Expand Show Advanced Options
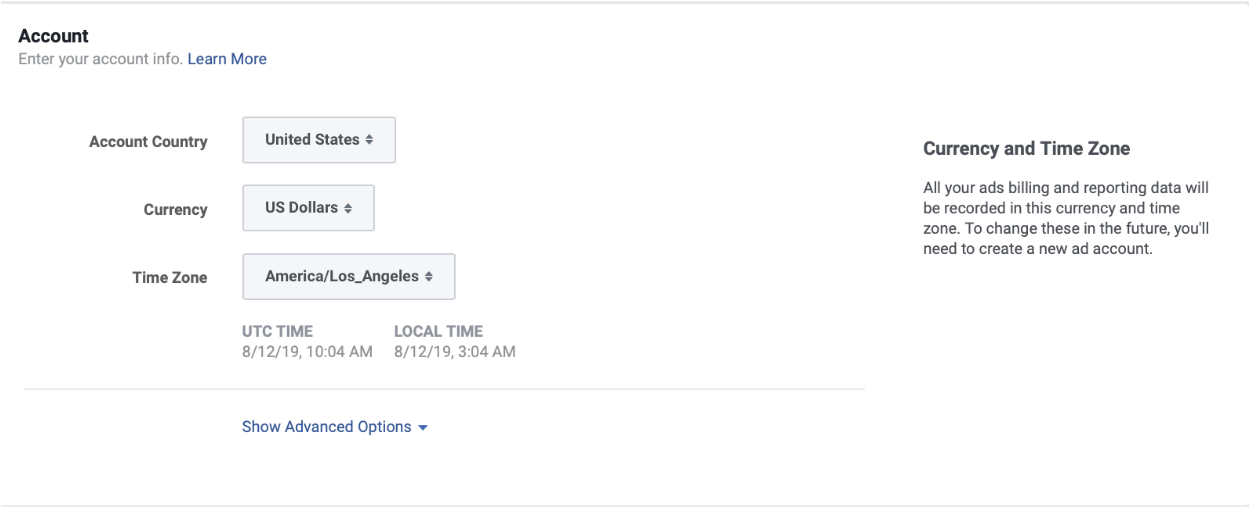The height and width of the screenshot is (512, 1256). (x=327, y=427)
